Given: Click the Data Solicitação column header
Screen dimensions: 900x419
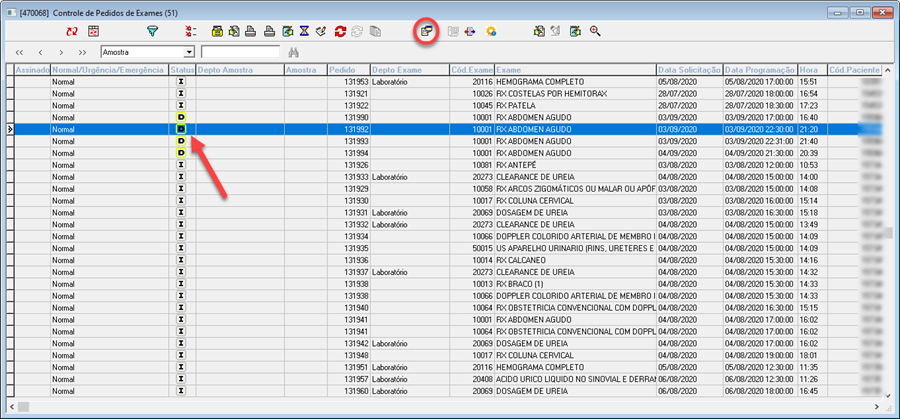Looking at the screenshot, I should (689, 70).
